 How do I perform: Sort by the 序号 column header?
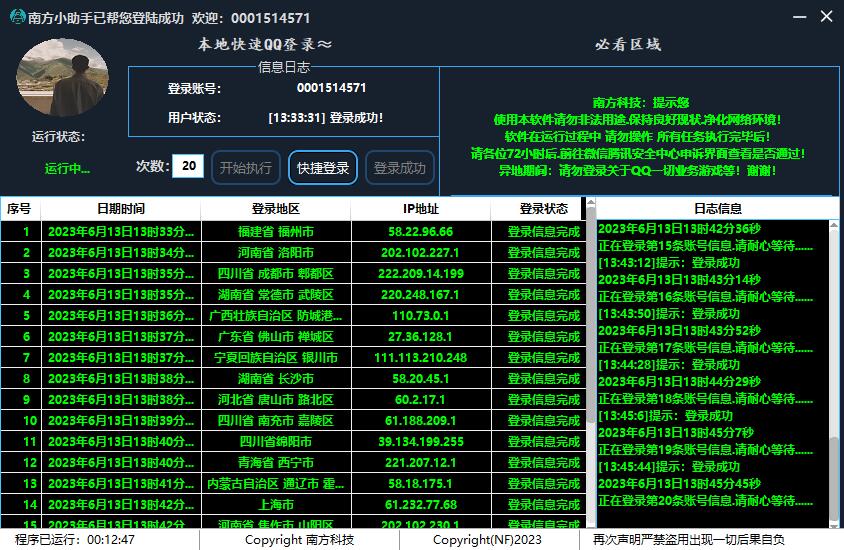click(19, 209)
